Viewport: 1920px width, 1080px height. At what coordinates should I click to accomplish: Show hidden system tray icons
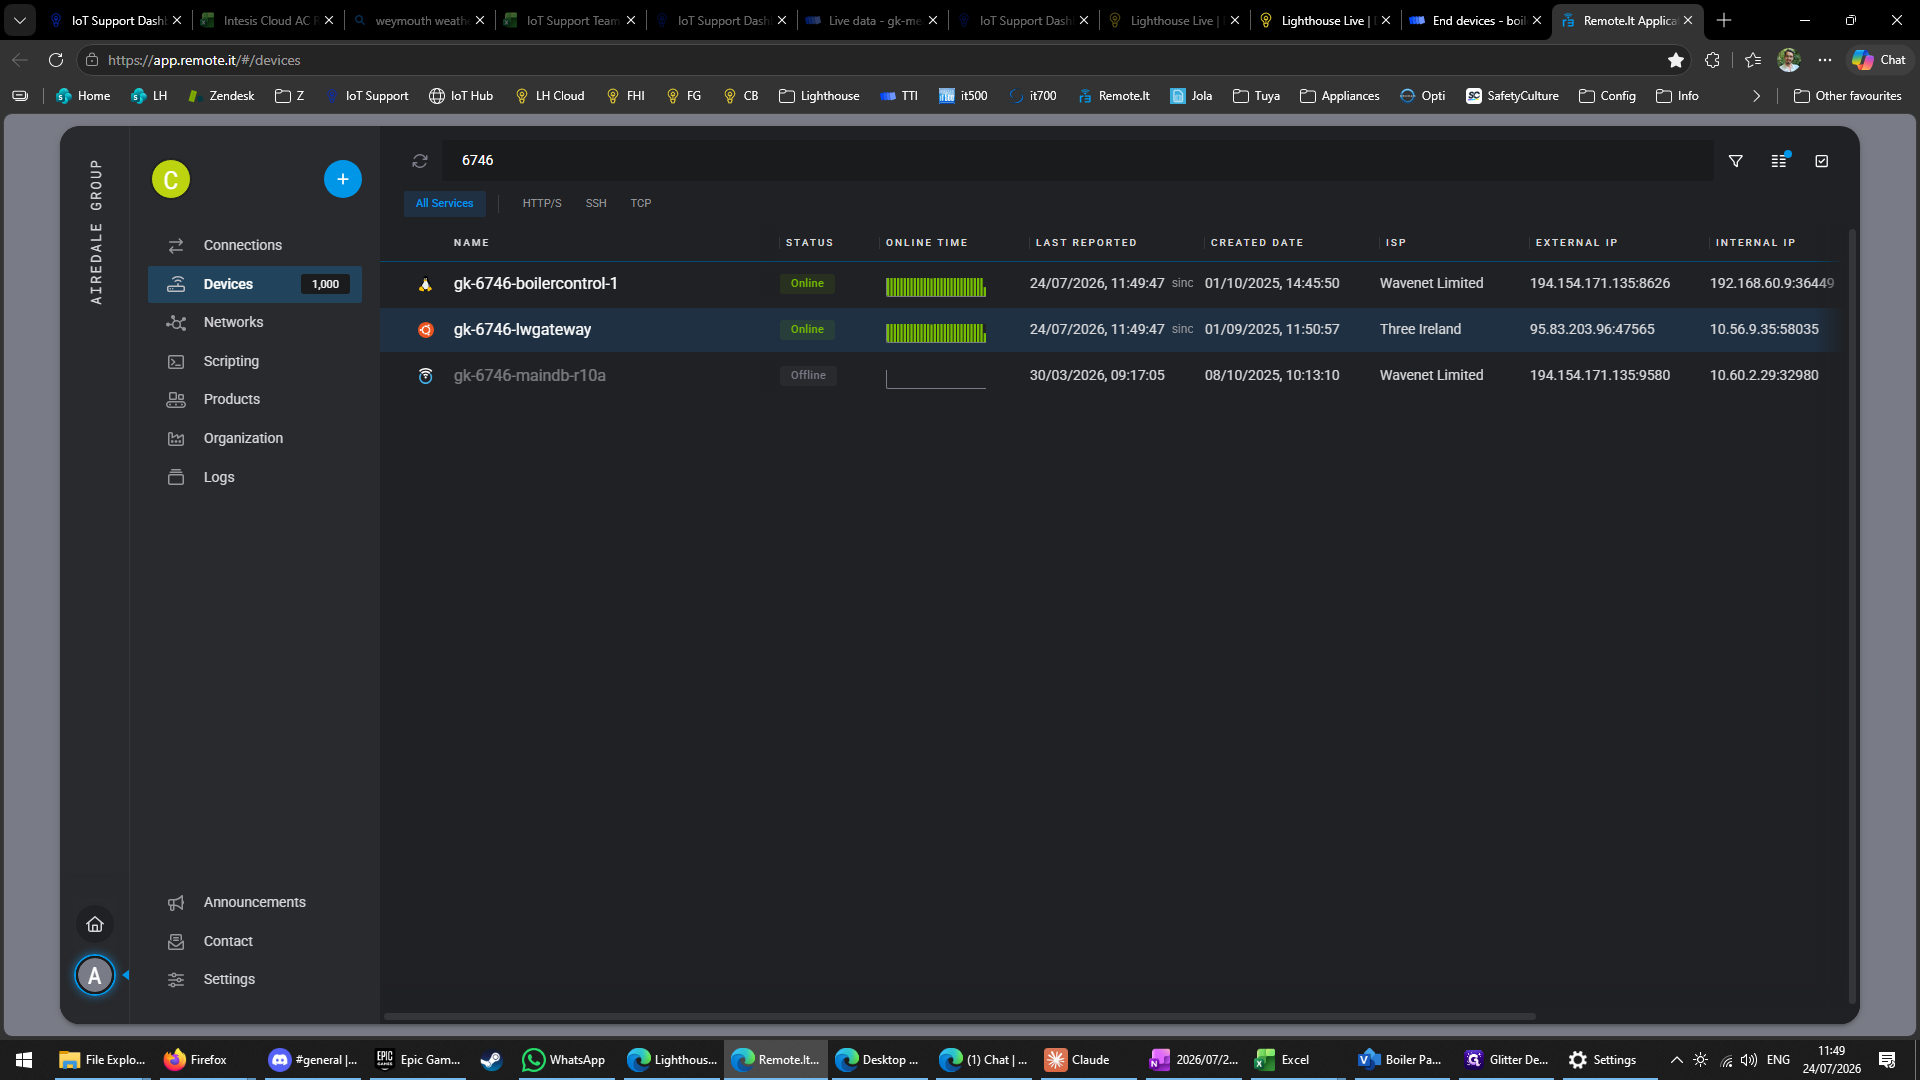(x=1676, y=1060)
